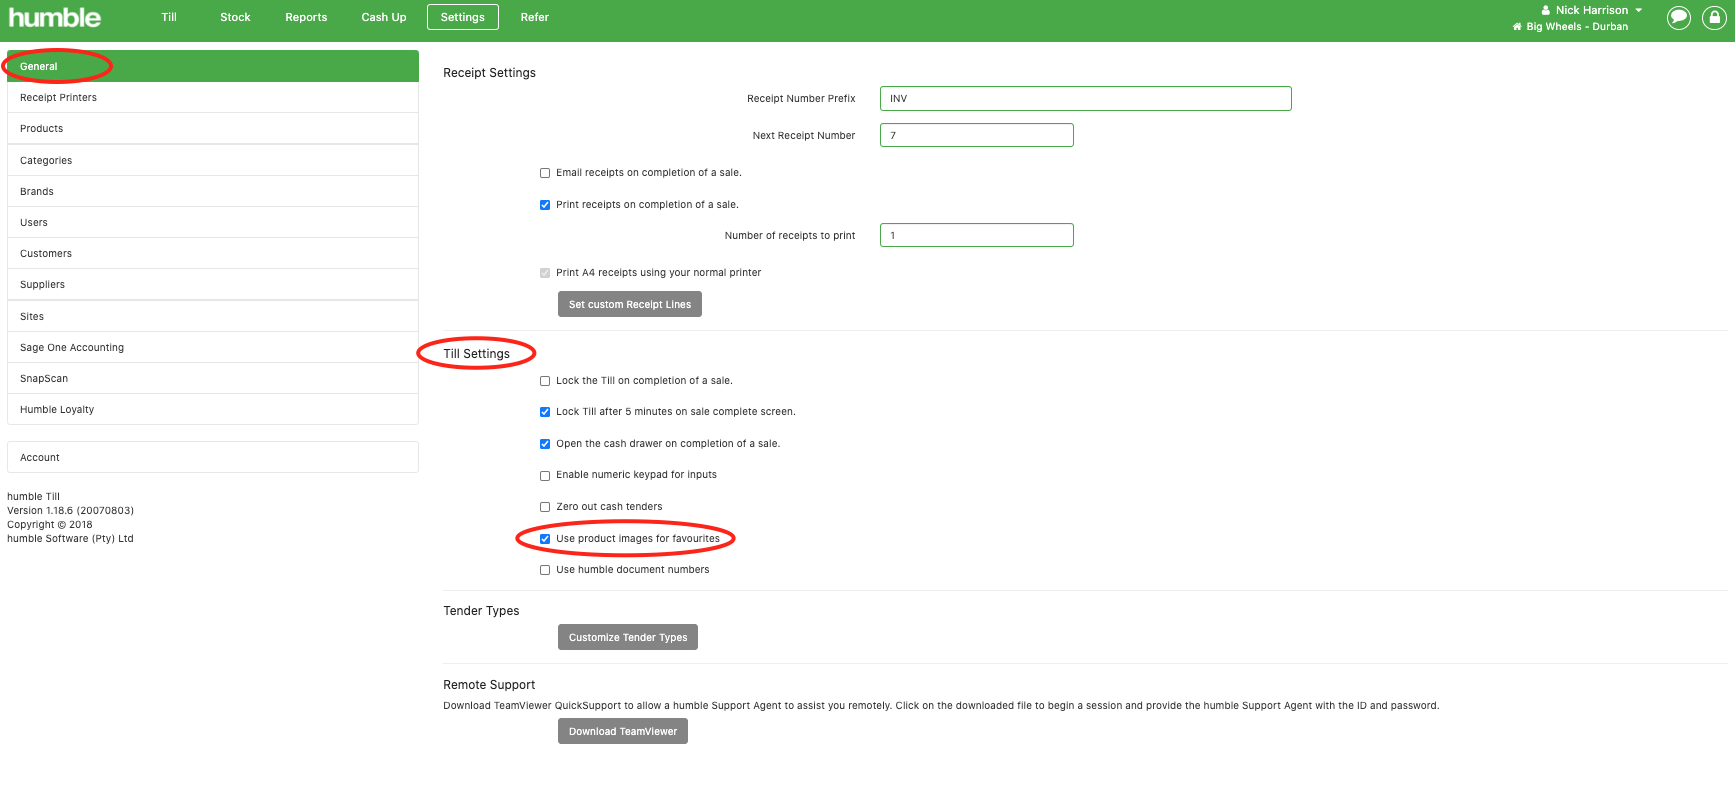Open the SnapScan settings section

point(213,378)
